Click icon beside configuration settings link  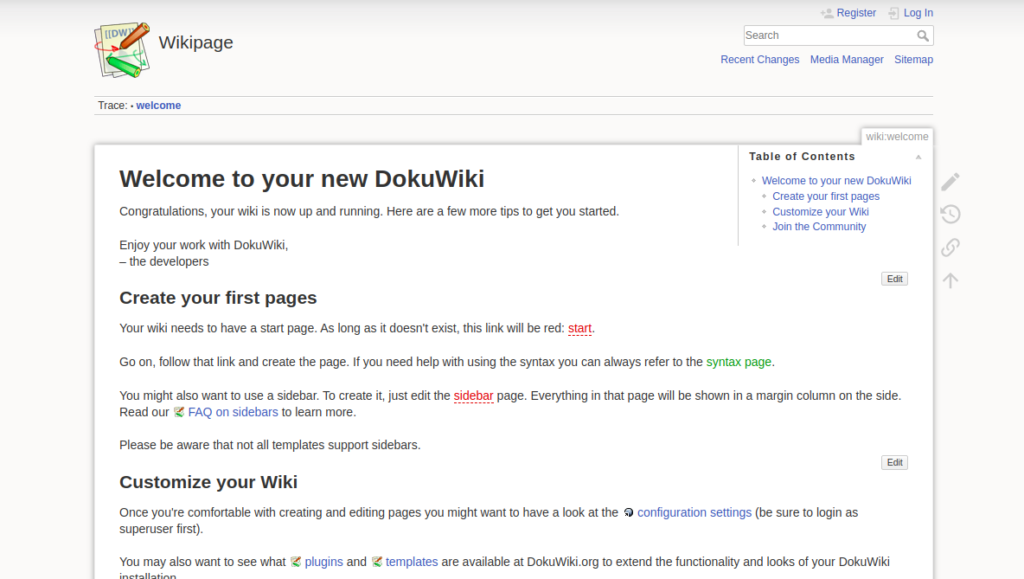(x=628, y=512)
